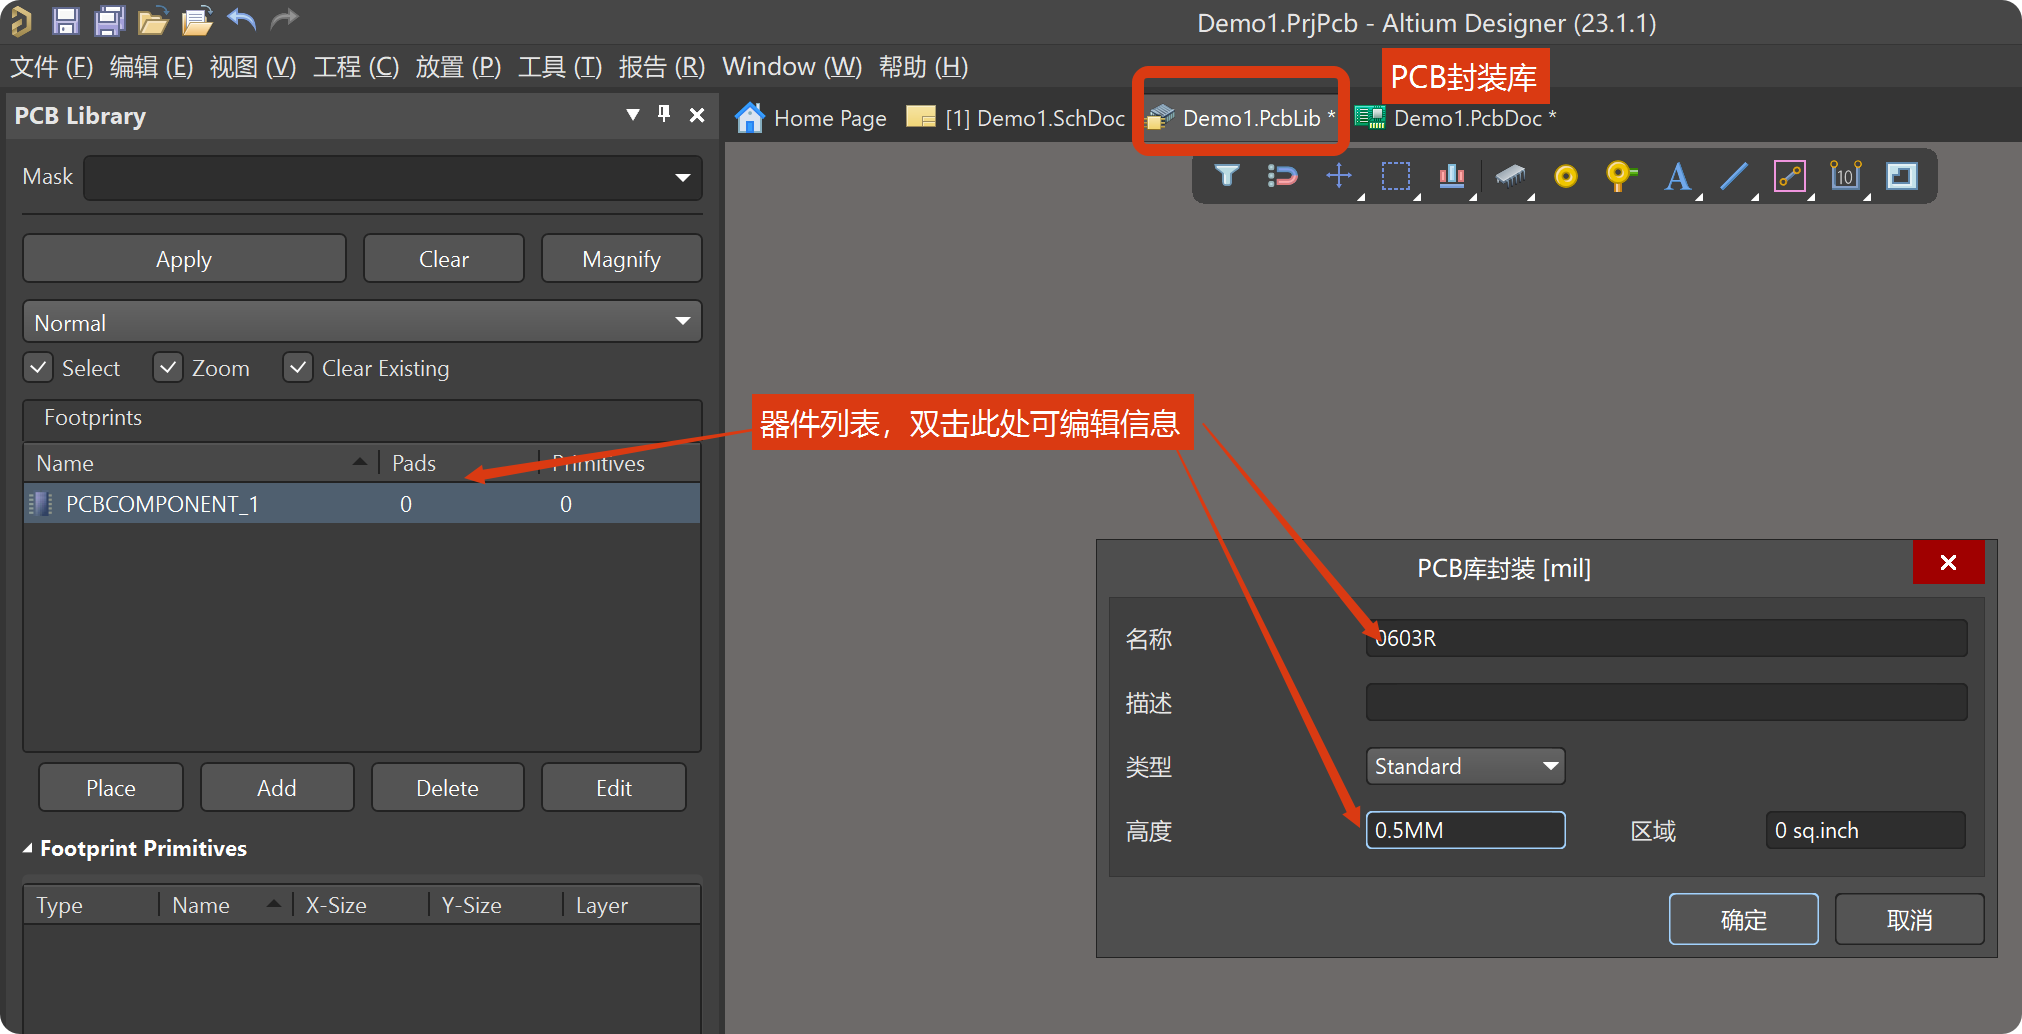Click the Altium Designer logo icon
The height and width of the screenshot is (1034, 2022).
tap(20, 20)
